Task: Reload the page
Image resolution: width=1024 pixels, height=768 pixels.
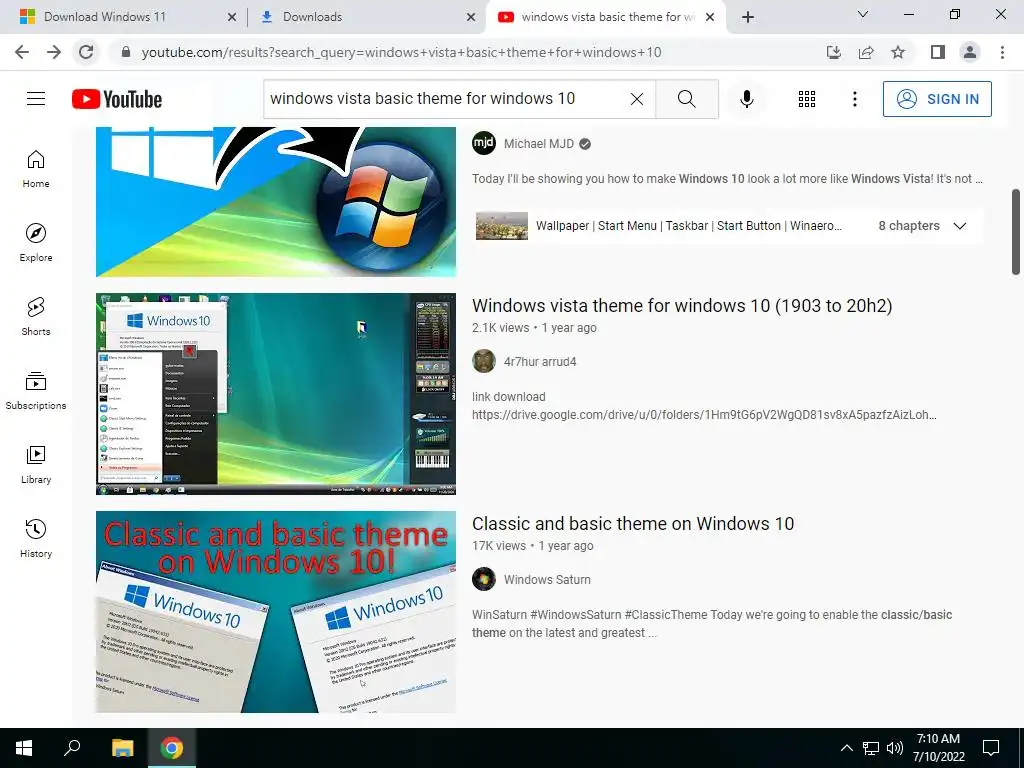Action: (86, 52)
